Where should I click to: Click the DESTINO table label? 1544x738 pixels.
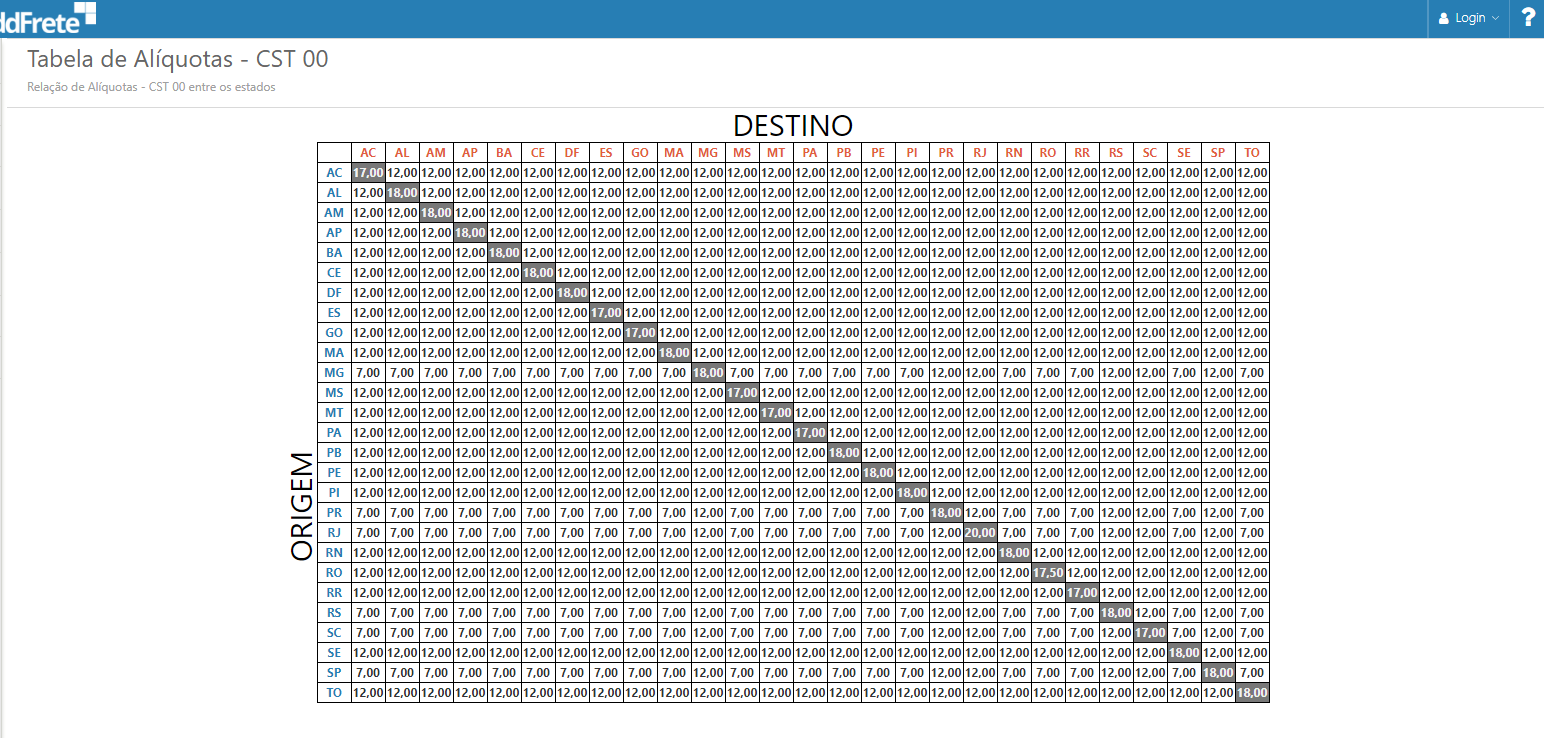[x=793, y=125]
